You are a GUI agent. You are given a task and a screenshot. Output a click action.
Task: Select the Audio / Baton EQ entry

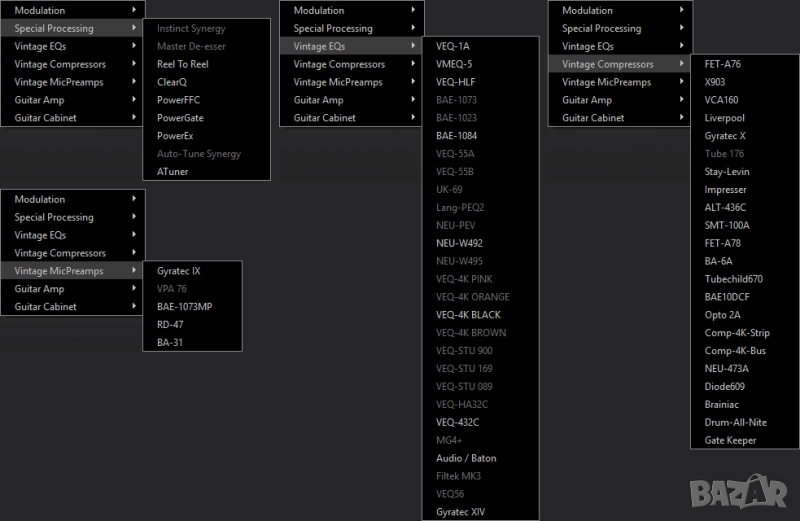[x=465, y=458]
